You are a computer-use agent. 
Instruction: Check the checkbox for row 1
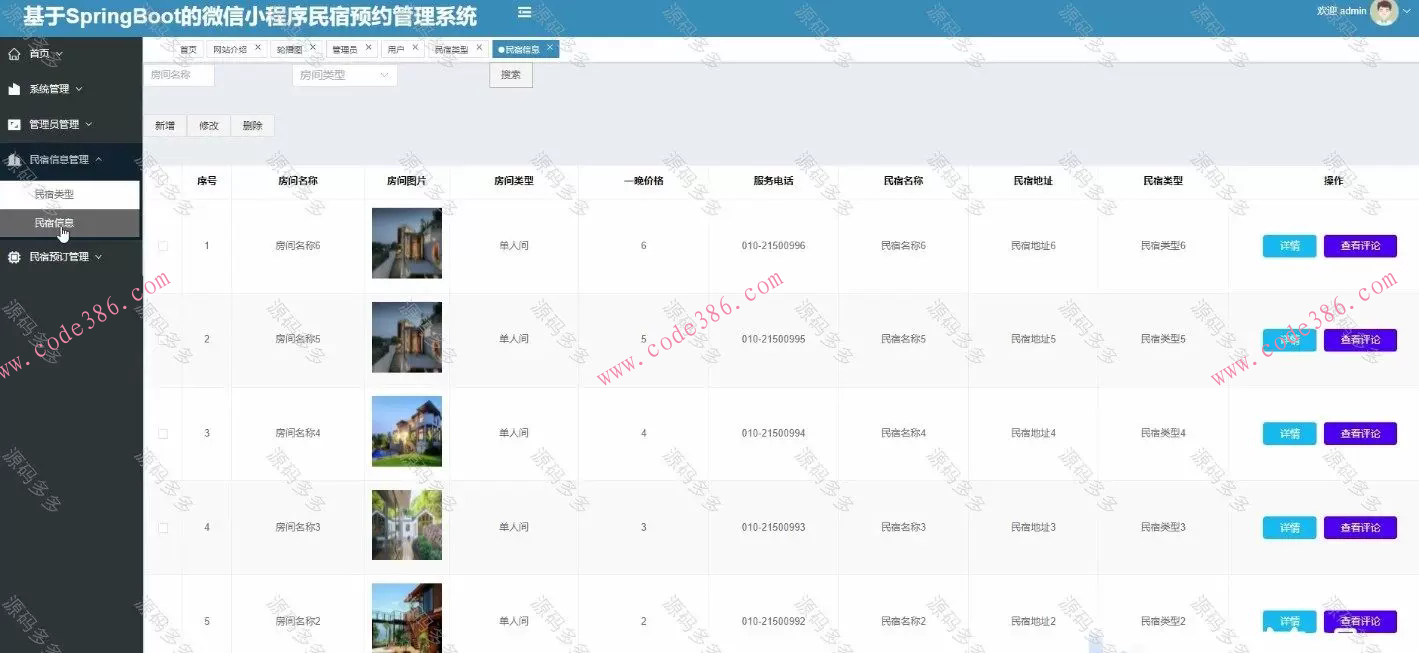coord(163,245)
